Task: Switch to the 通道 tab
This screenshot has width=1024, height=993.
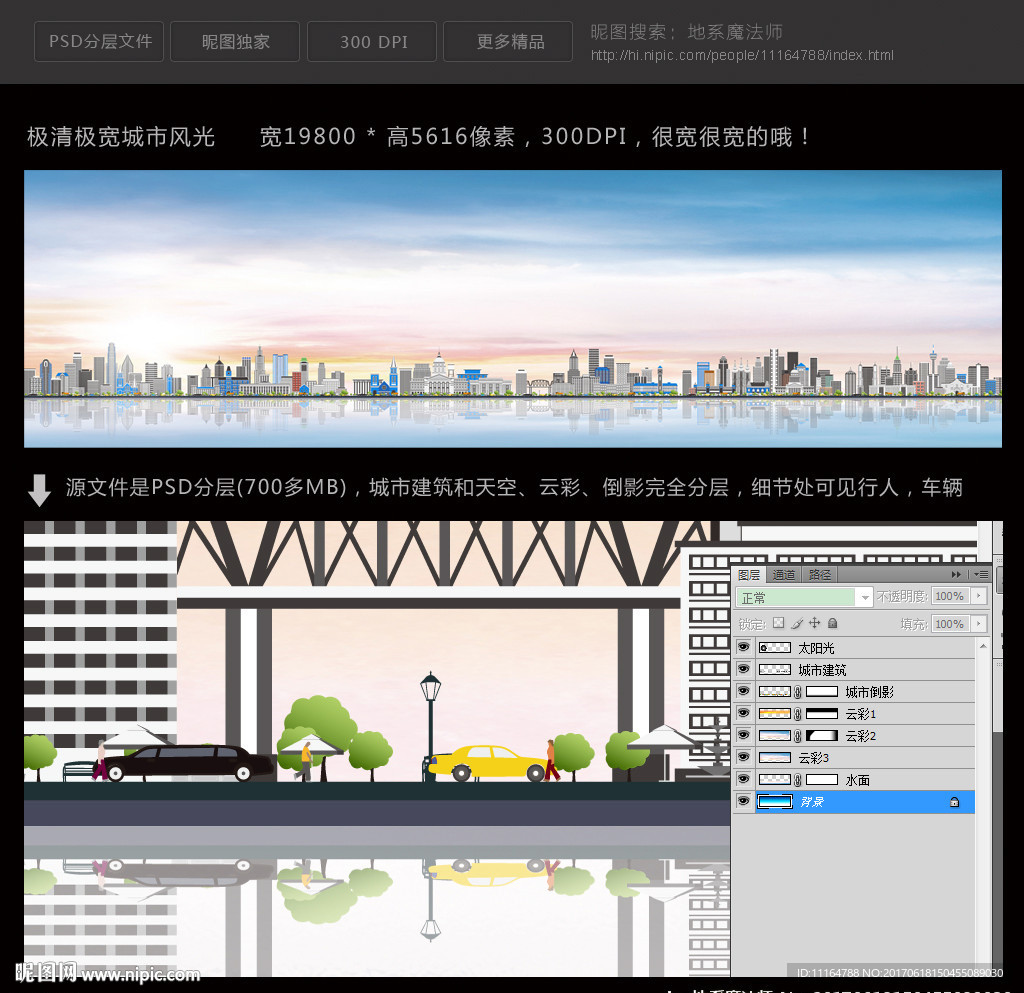Action: [x=784, y=575]
